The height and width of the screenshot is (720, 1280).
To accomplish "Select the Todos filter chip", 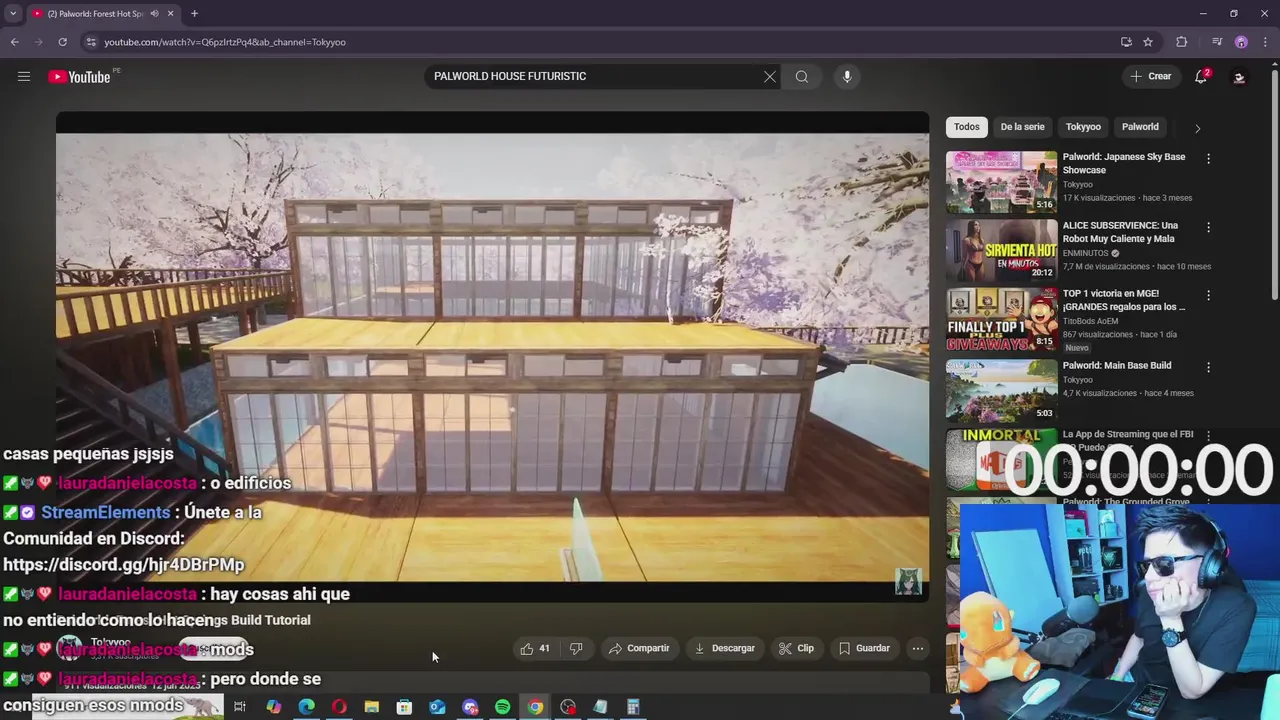I will (966, 127).
